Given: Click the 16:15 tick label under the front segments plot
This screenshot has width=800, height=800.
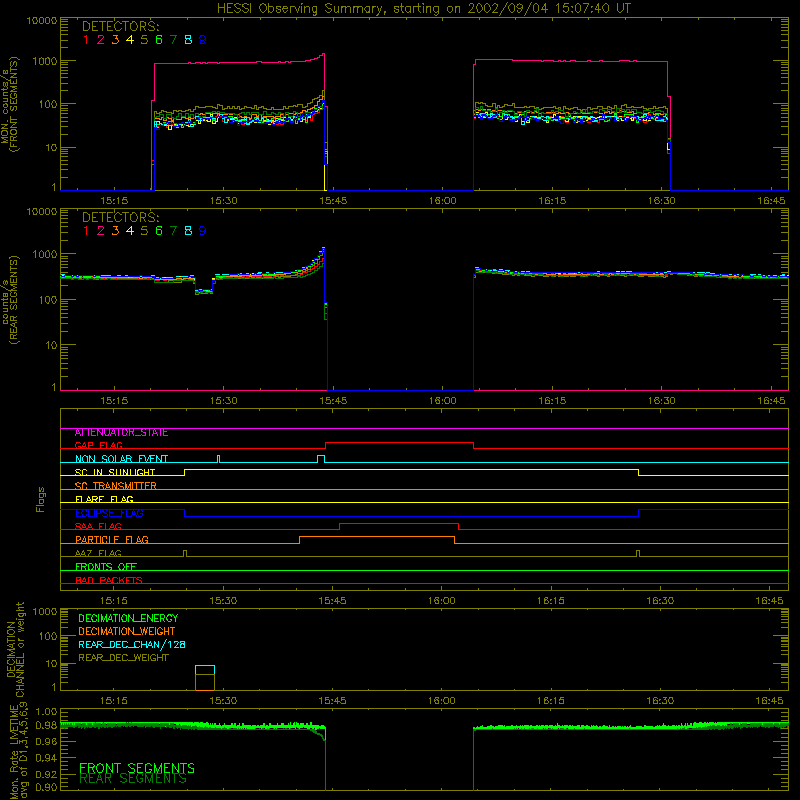Looking at the screenshot, I should 552,201.
